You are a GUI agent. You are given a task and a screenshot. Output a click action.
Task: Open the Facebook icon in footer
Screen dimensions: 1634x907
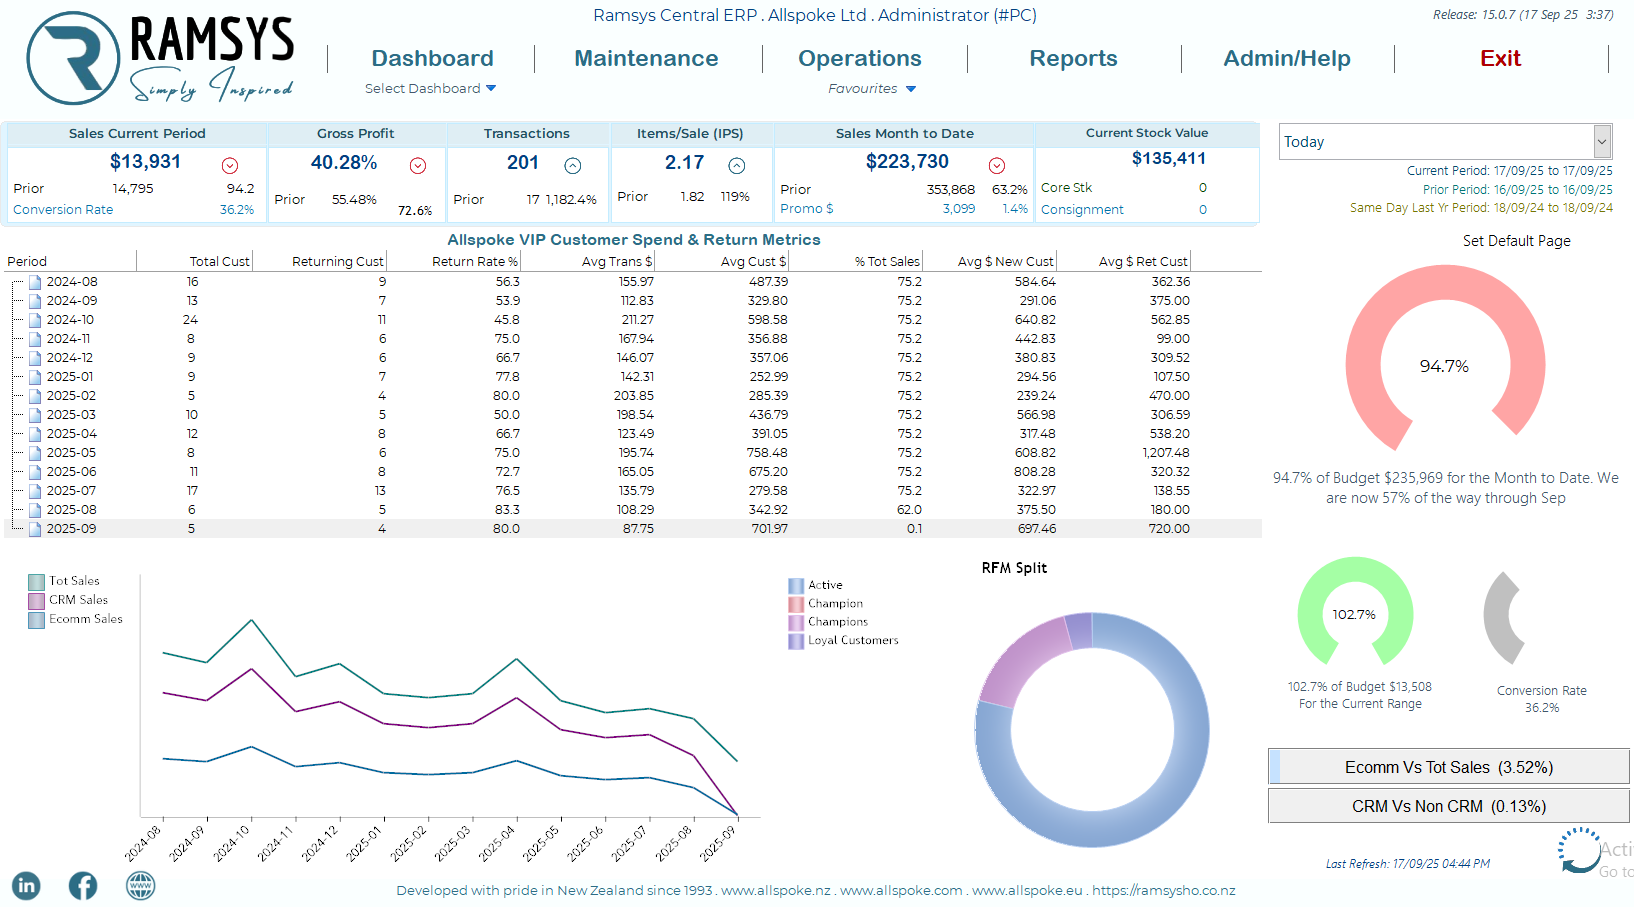[83, 885]
